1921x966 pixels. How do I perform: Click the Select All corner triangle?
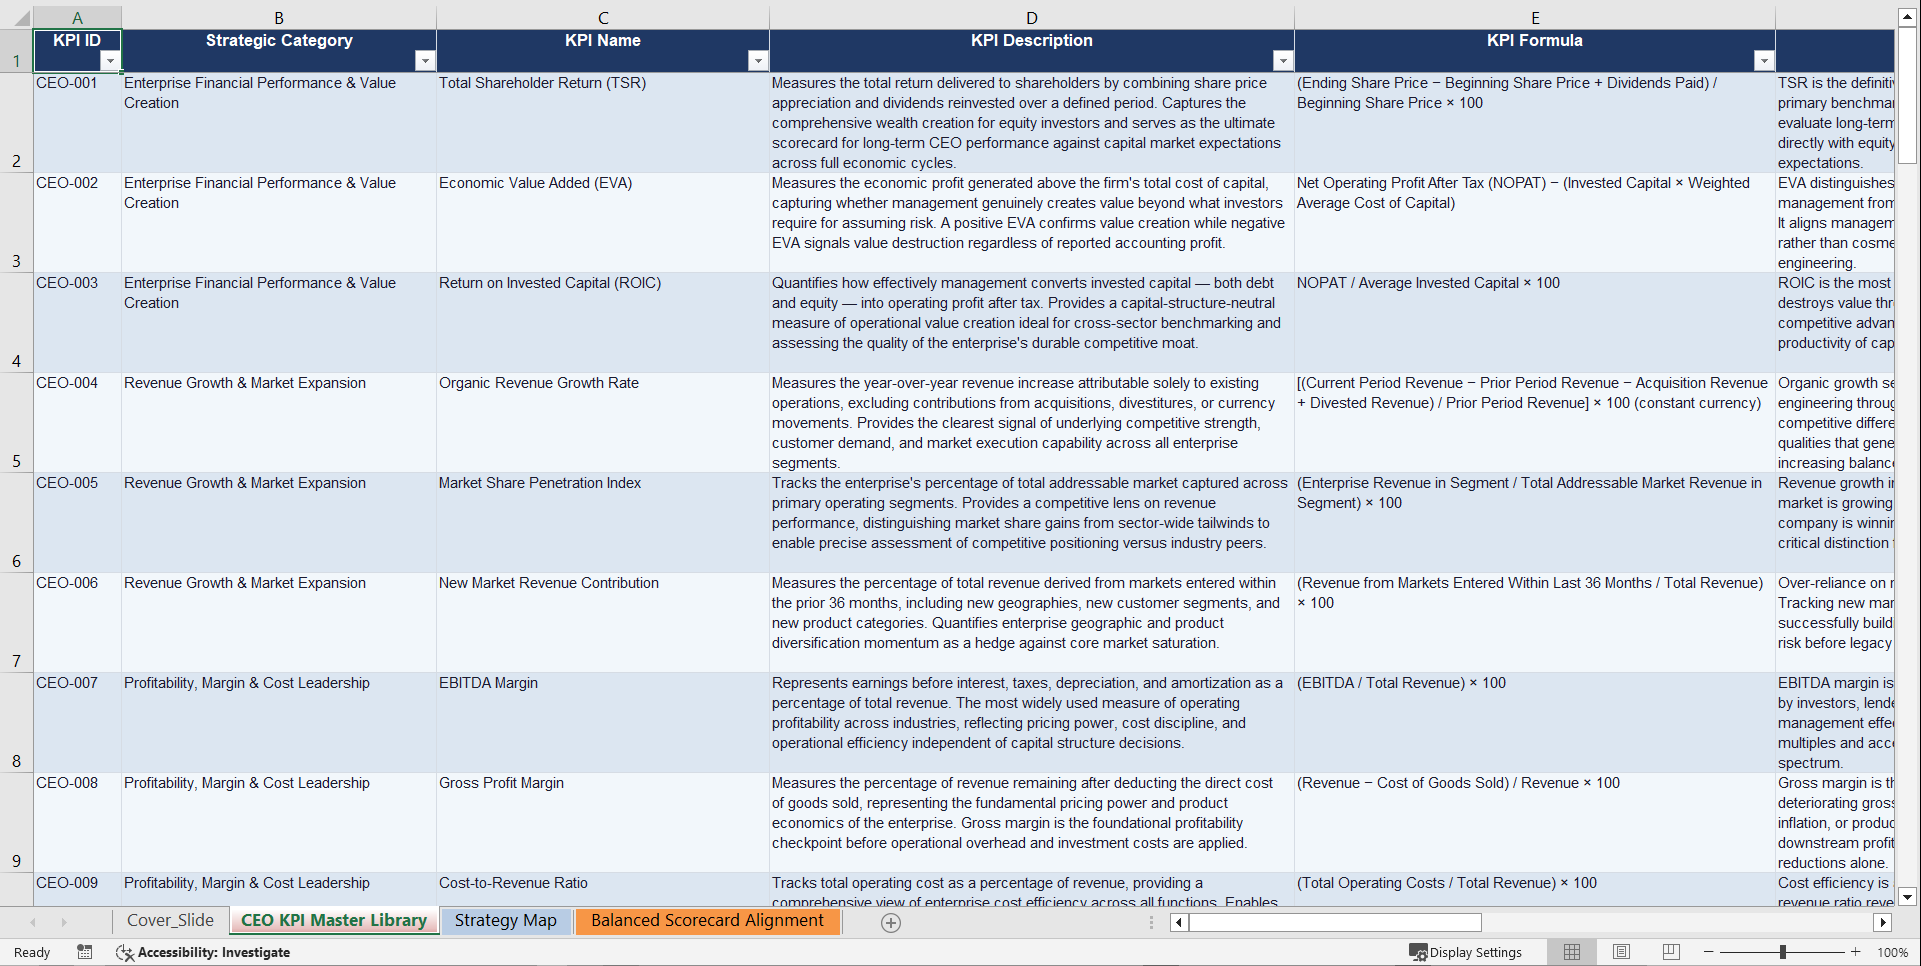click(22, 18)
